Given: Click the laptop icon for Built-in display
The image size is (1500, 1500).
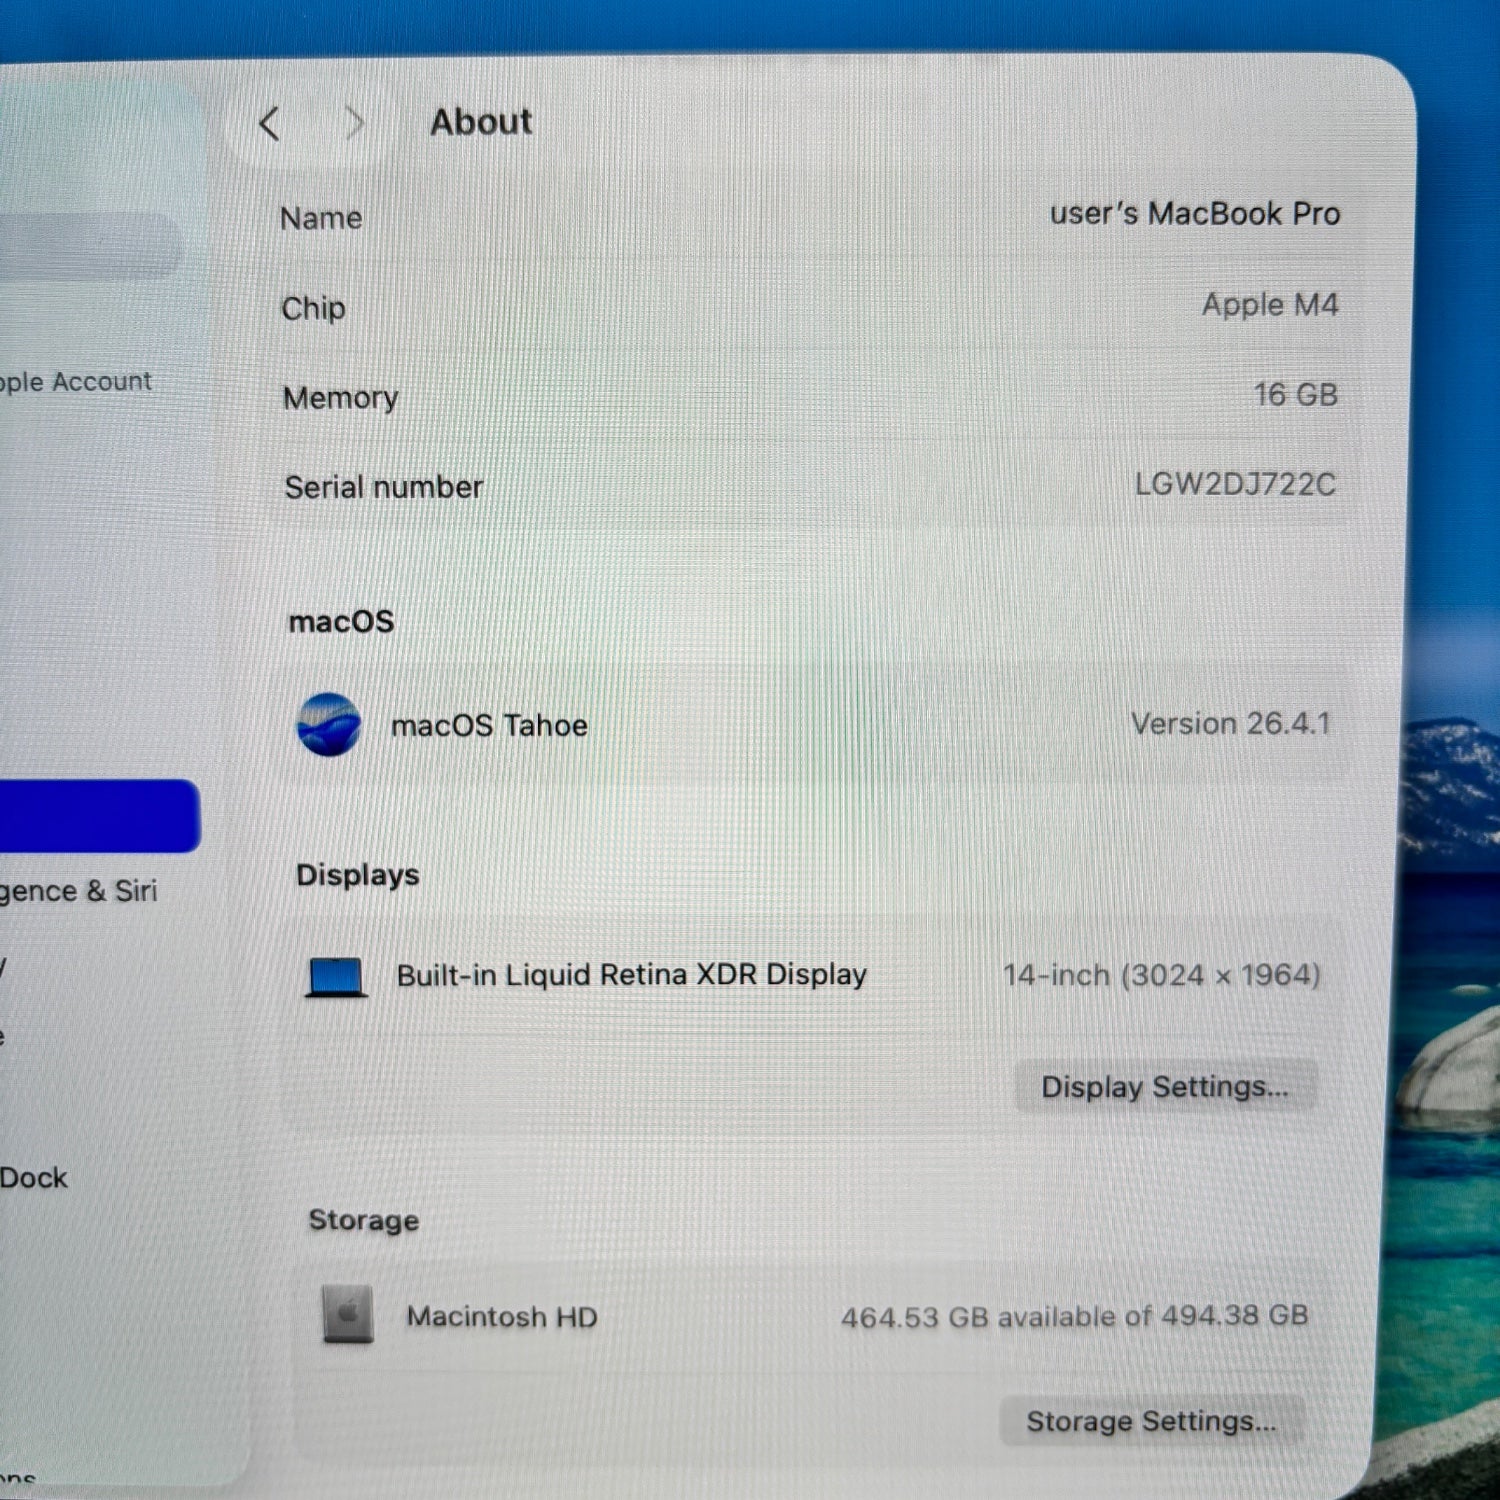Looking at the screenshot, I should (x=336, y=976).
